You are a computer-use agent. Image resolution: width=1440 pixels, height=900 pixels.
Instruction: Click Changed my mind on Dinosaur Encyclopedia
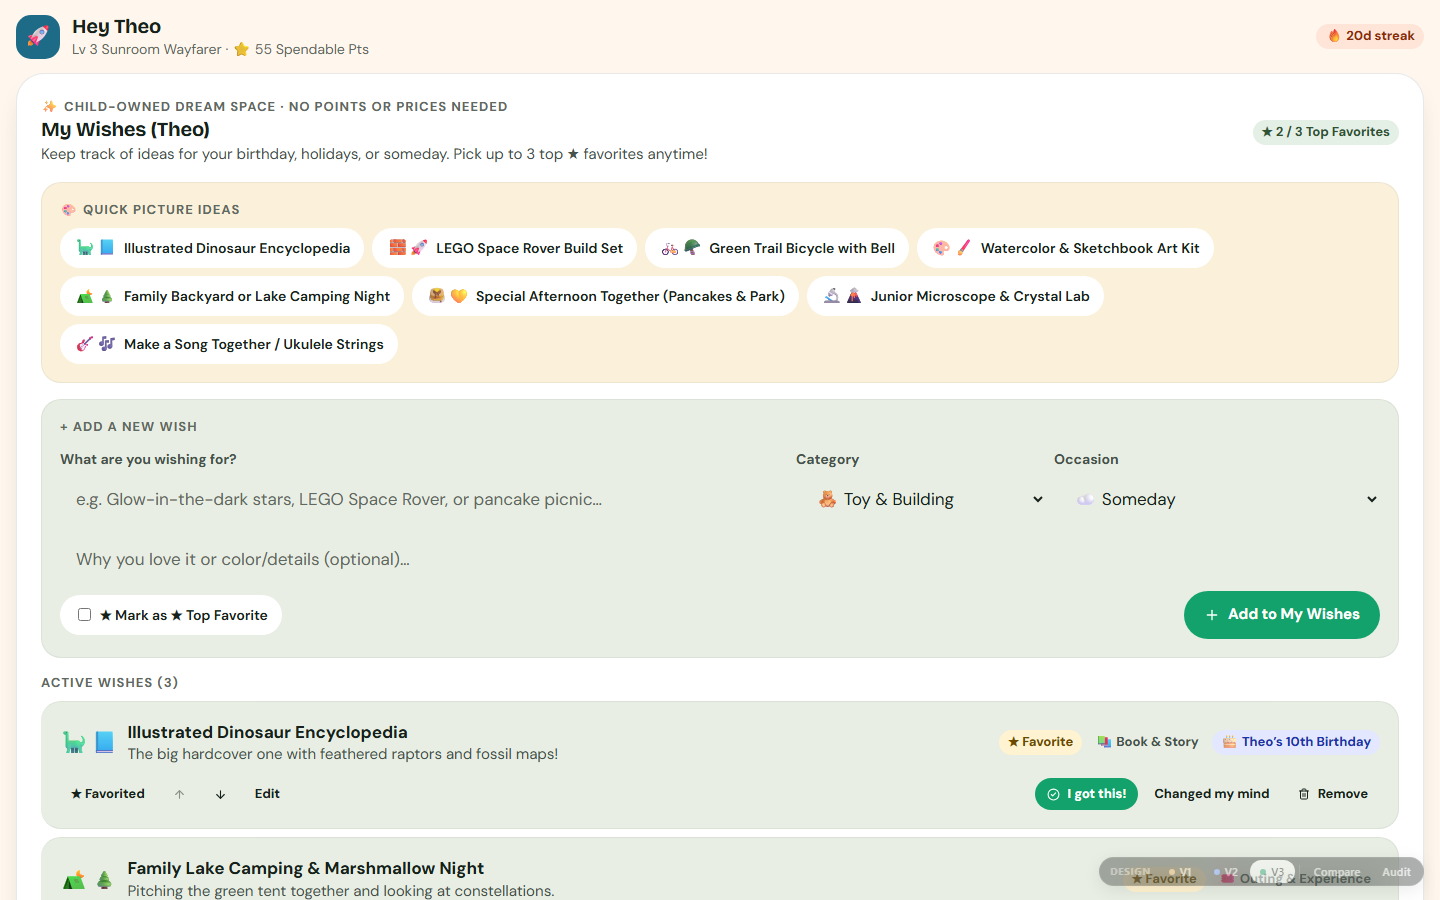[1212, 794]
